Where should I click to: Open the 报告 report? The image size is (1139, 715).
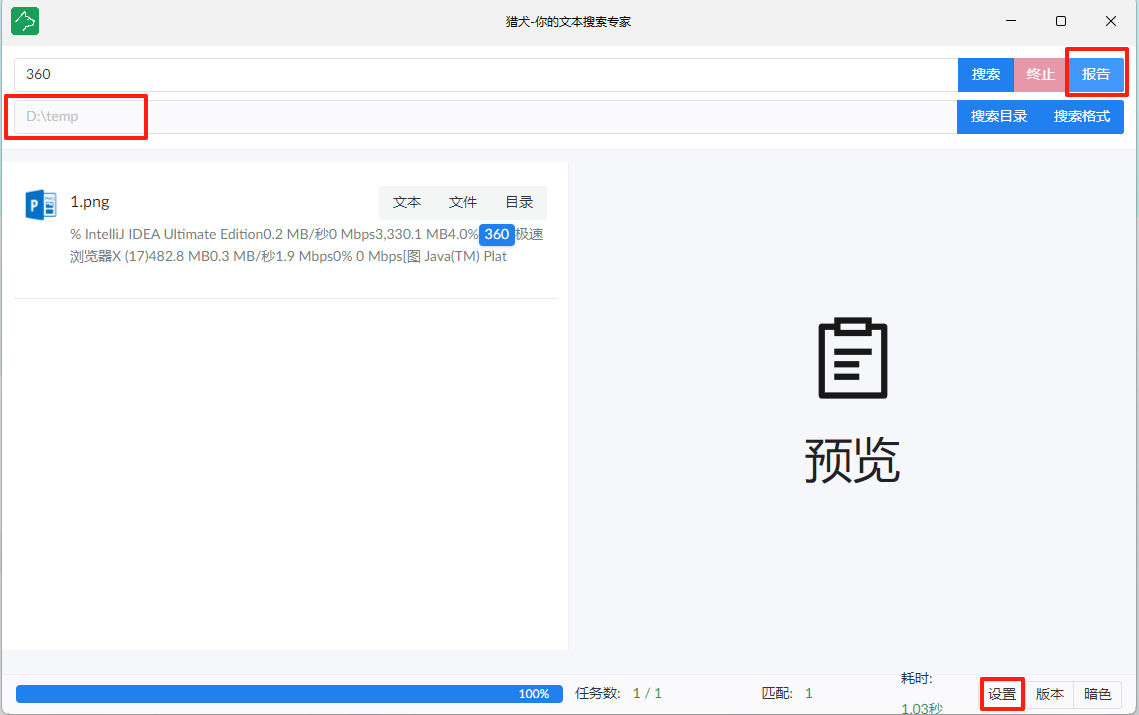point(1096,74)
